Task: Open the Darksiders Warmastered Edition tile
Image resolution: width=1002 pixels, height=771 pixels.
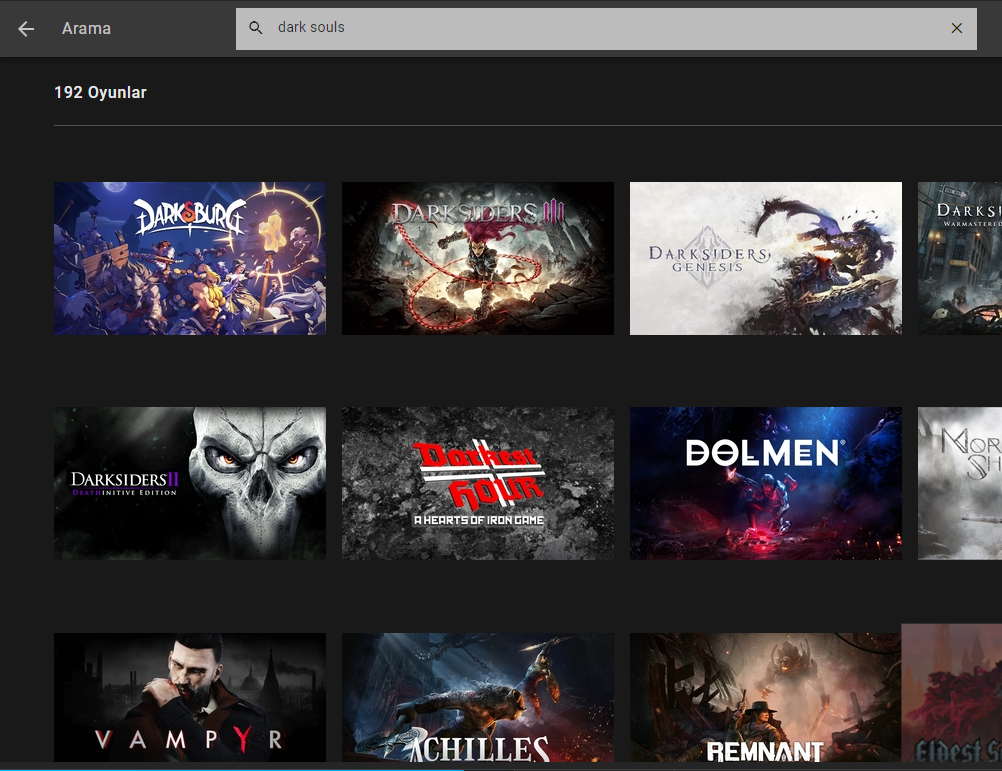Action: [x=960, y=258]
